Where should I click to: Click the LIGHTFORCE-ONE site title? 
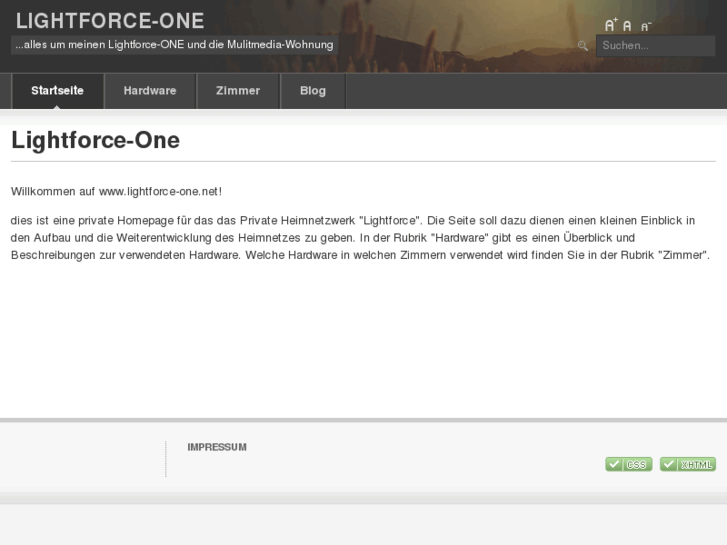point(110,20)
